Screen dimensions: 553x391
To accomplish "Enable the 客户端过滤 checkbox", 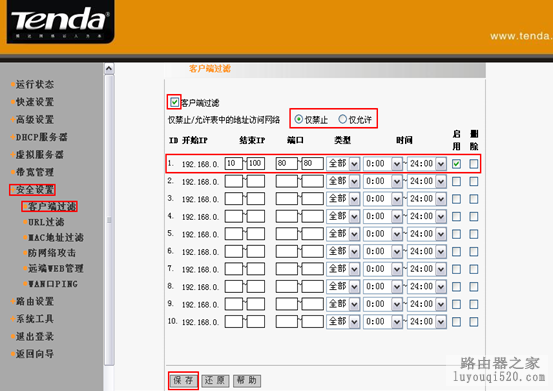I will tap(174, 102).
